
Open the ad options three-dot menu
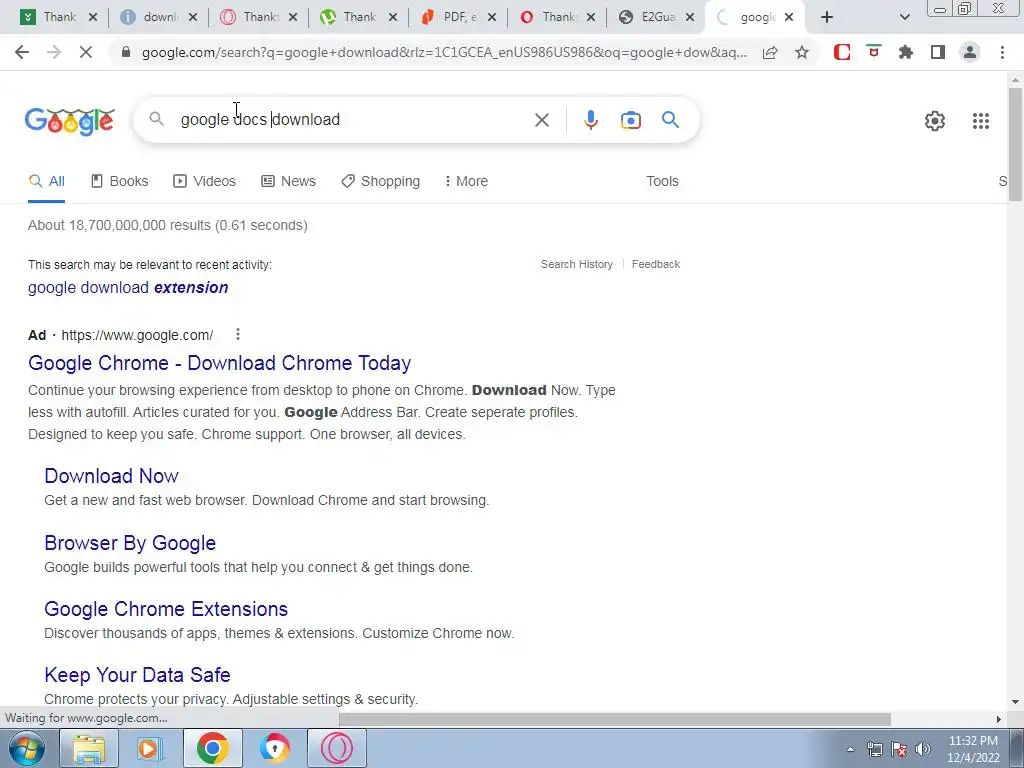coord(238,334)
